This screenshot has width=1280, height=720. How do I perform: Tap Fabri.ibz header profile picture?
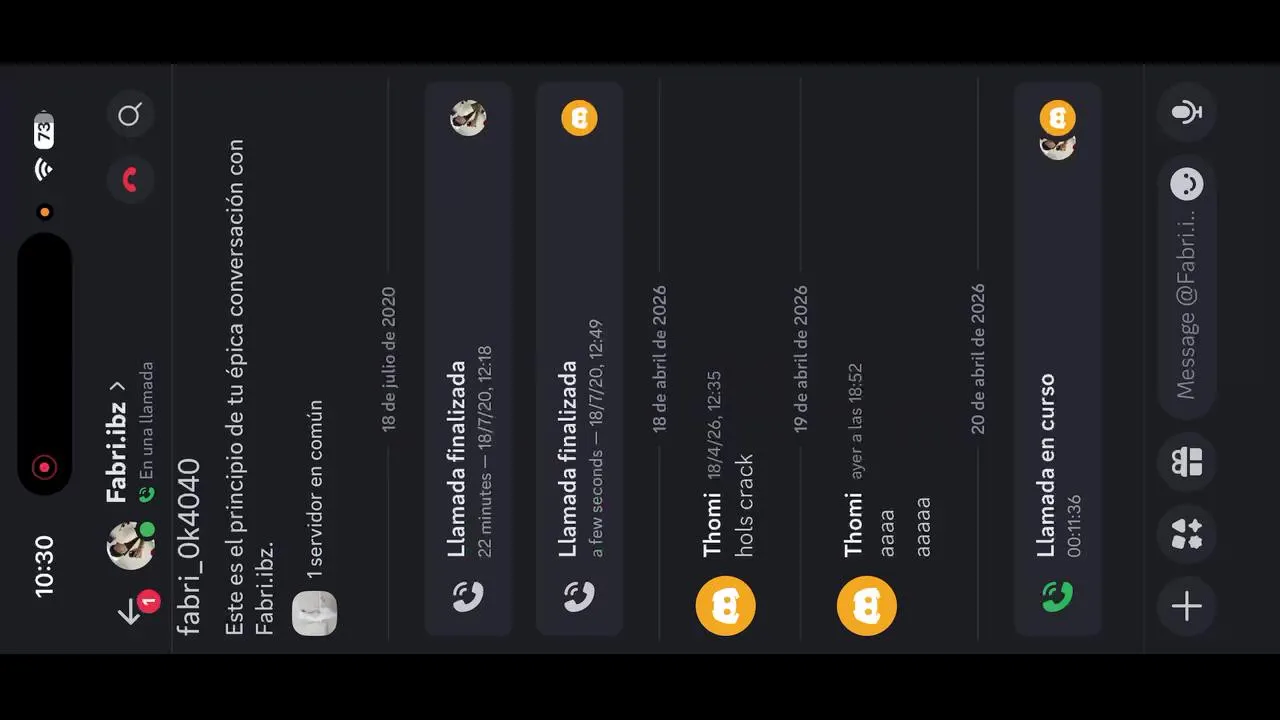(x=130, y=545)
